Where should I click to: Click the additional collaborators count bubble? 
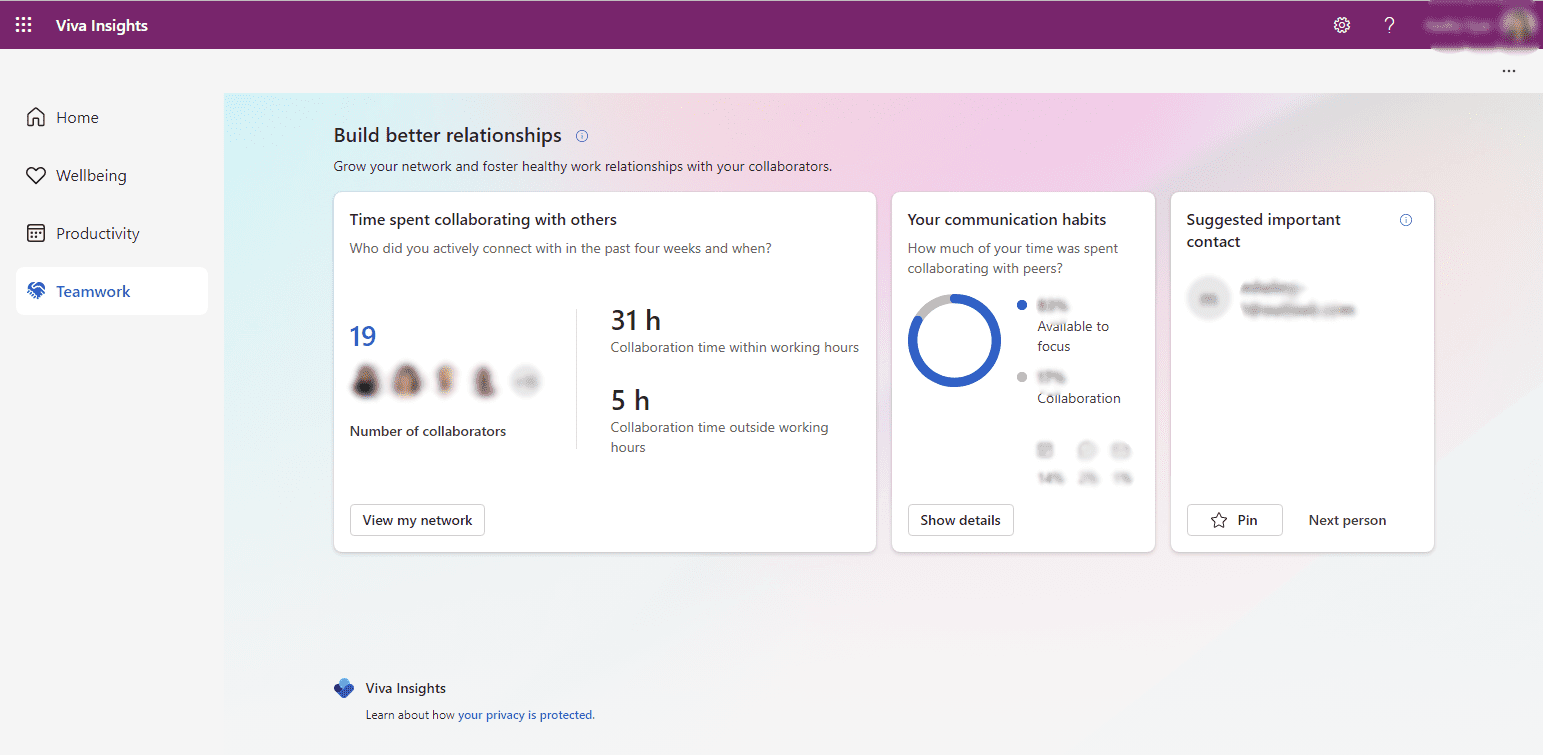(x=525, y=380)
